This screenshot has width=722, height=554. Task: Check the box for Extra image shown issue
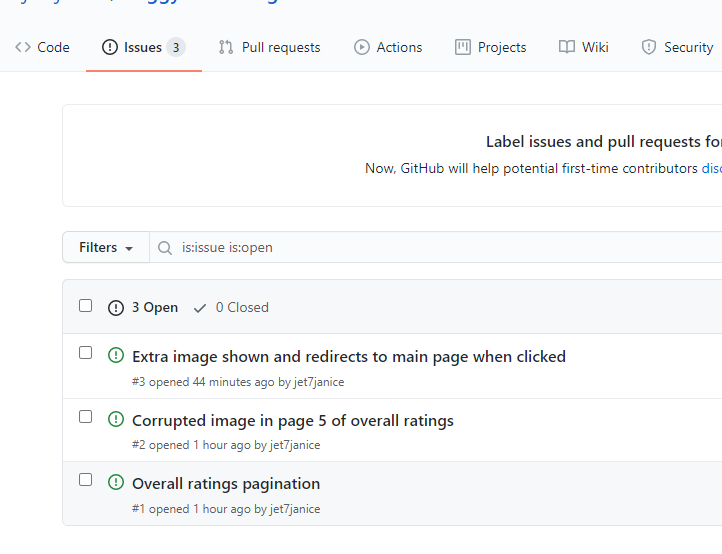point(85,353)
